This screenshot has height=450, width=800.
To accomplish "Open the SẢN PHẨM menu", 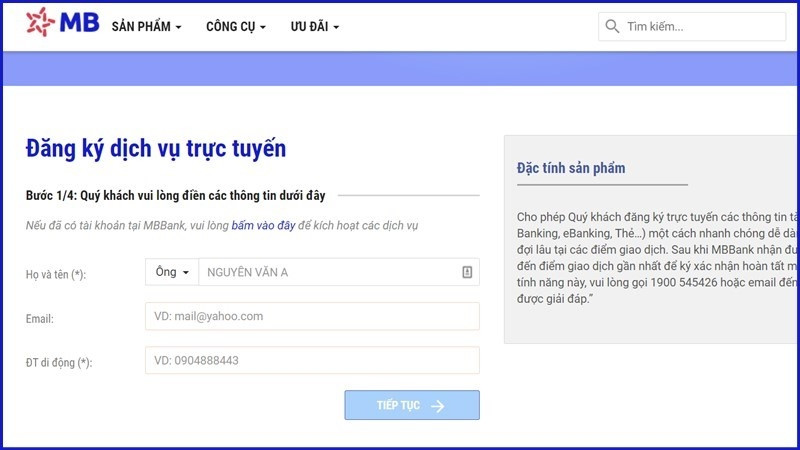I will coord(146,27).
